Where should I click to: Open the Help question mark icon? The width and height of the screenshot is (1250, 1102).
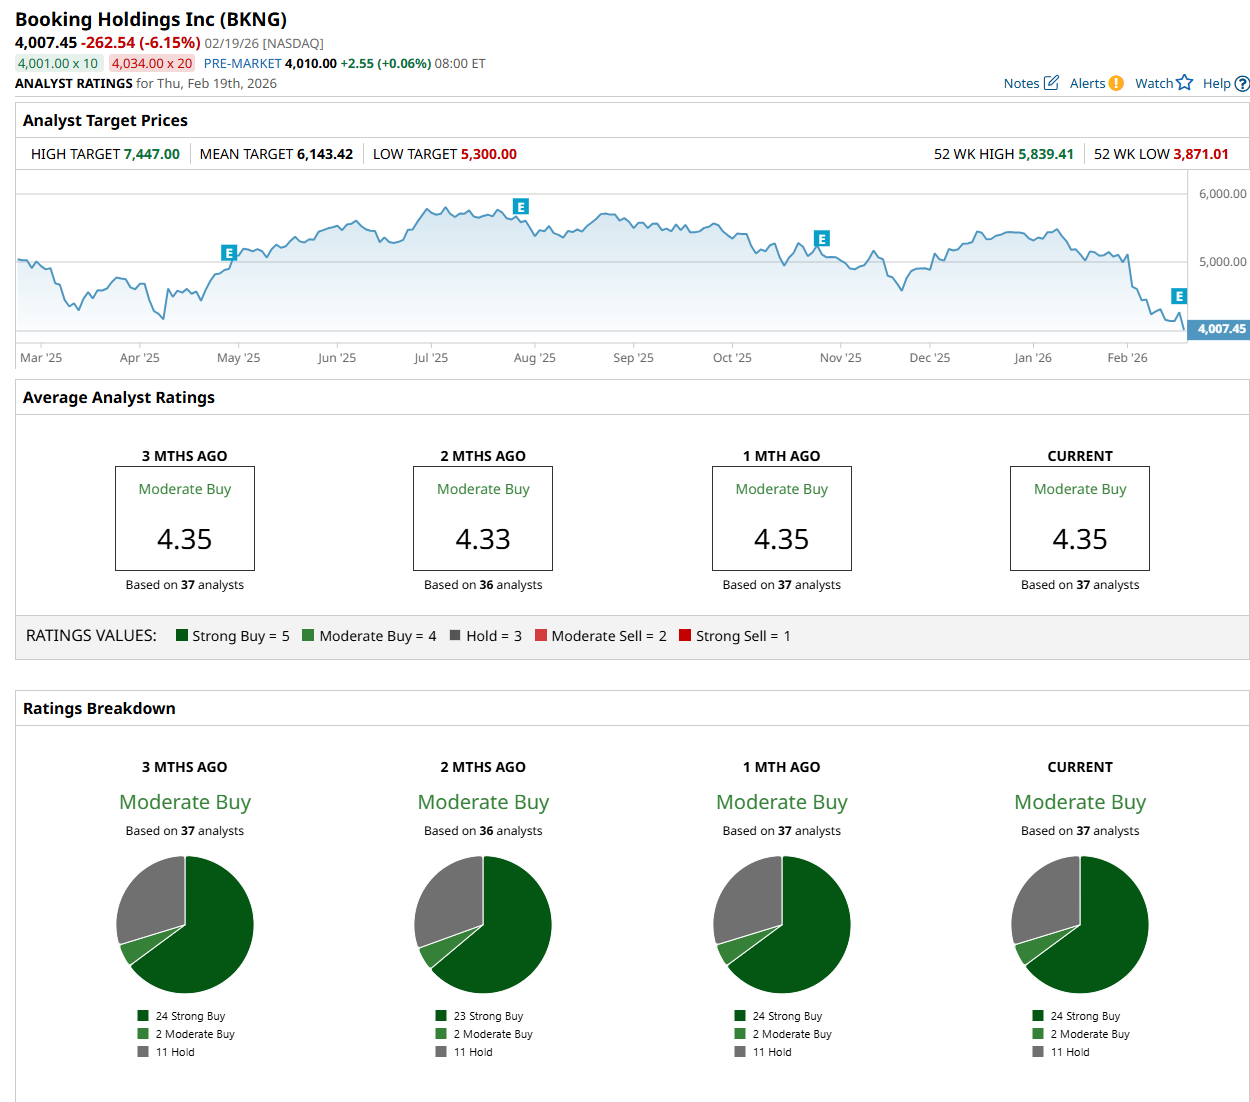tap(1242, 84)
